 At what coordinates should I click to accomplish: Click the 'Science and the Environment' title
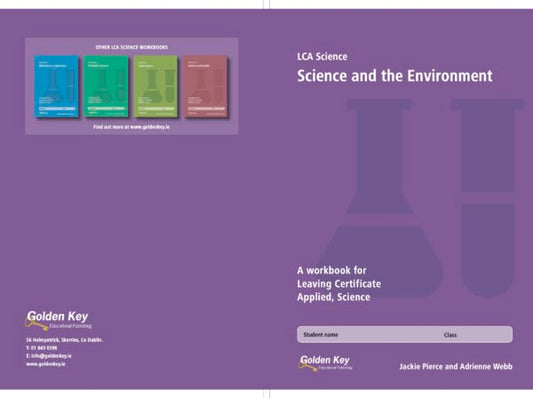tap(395, 76)
